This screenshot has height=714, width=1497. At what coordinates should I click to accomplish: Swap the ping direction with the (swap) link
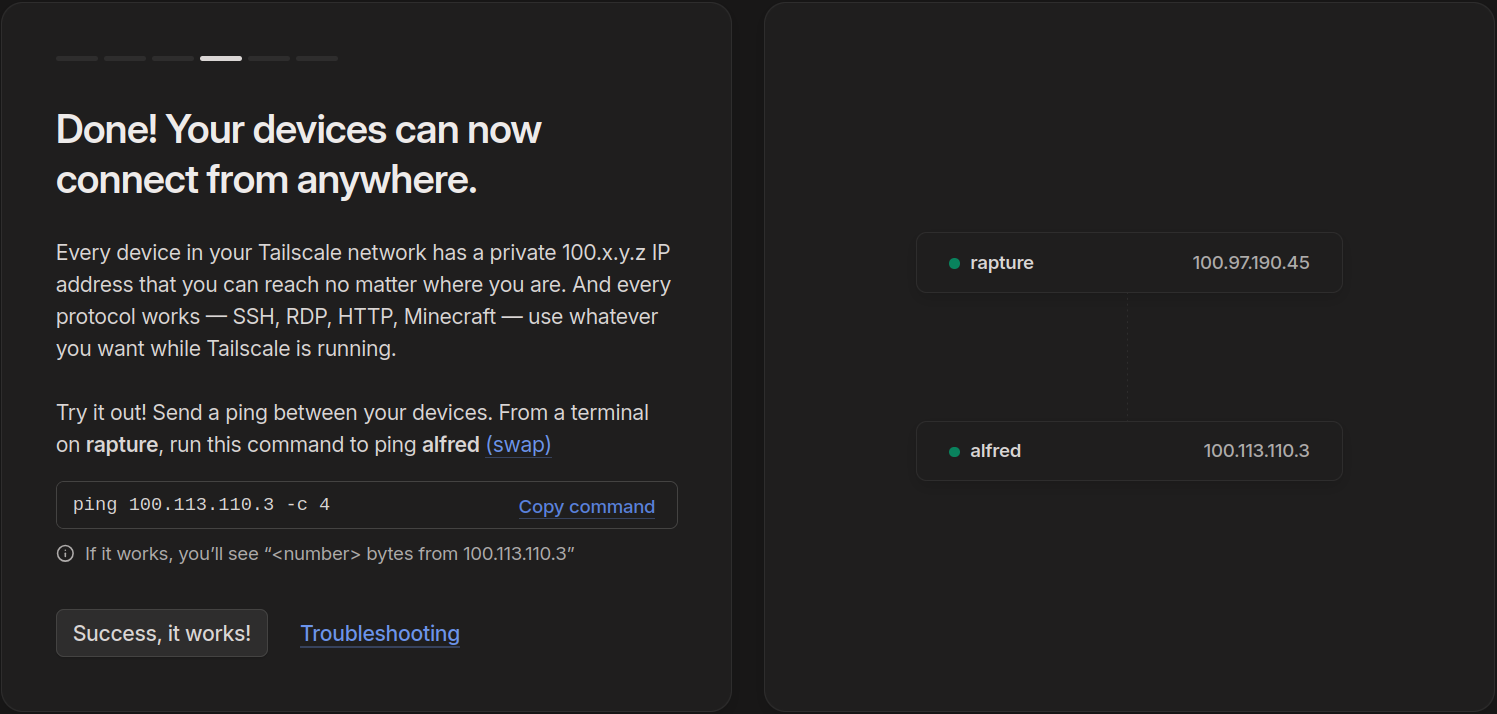click(518, 444)
